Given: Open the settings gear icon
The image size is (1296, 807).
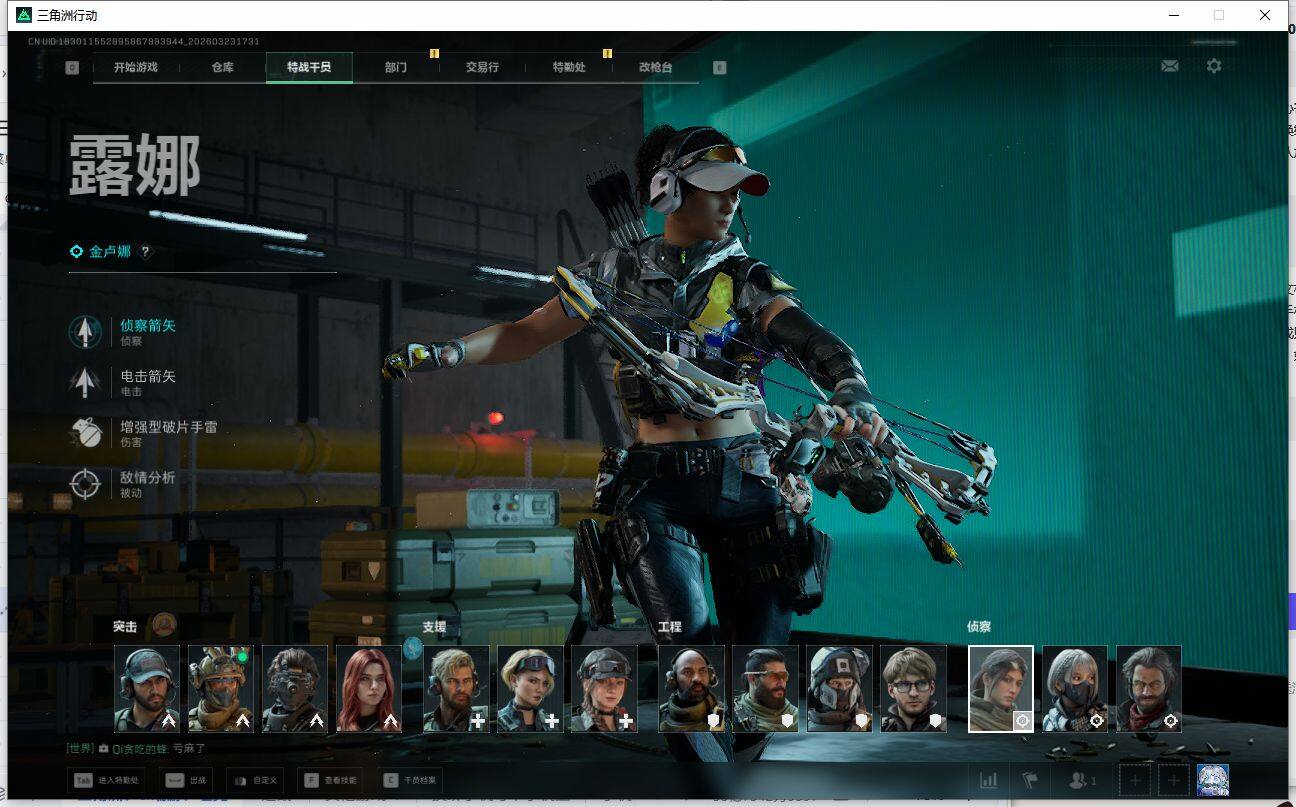Looking at the screenshot, I should (x=1214, y=66).
